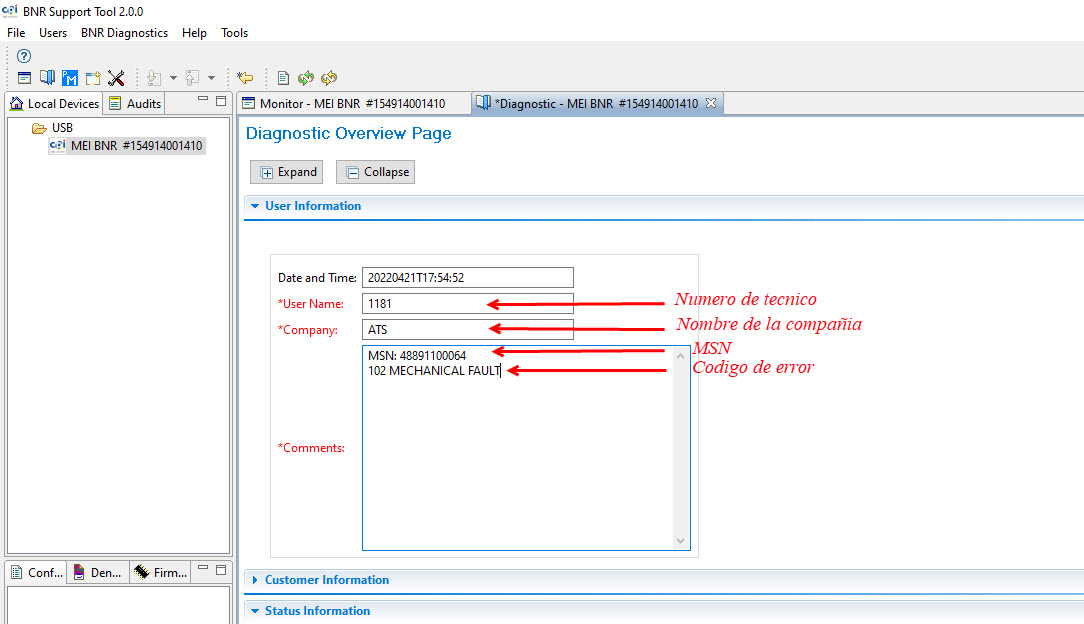Image resolution: width=1084 pixels, height=624 pixels.
Task: Click the document page icon in toolbar
Action: tap(283, 78)
